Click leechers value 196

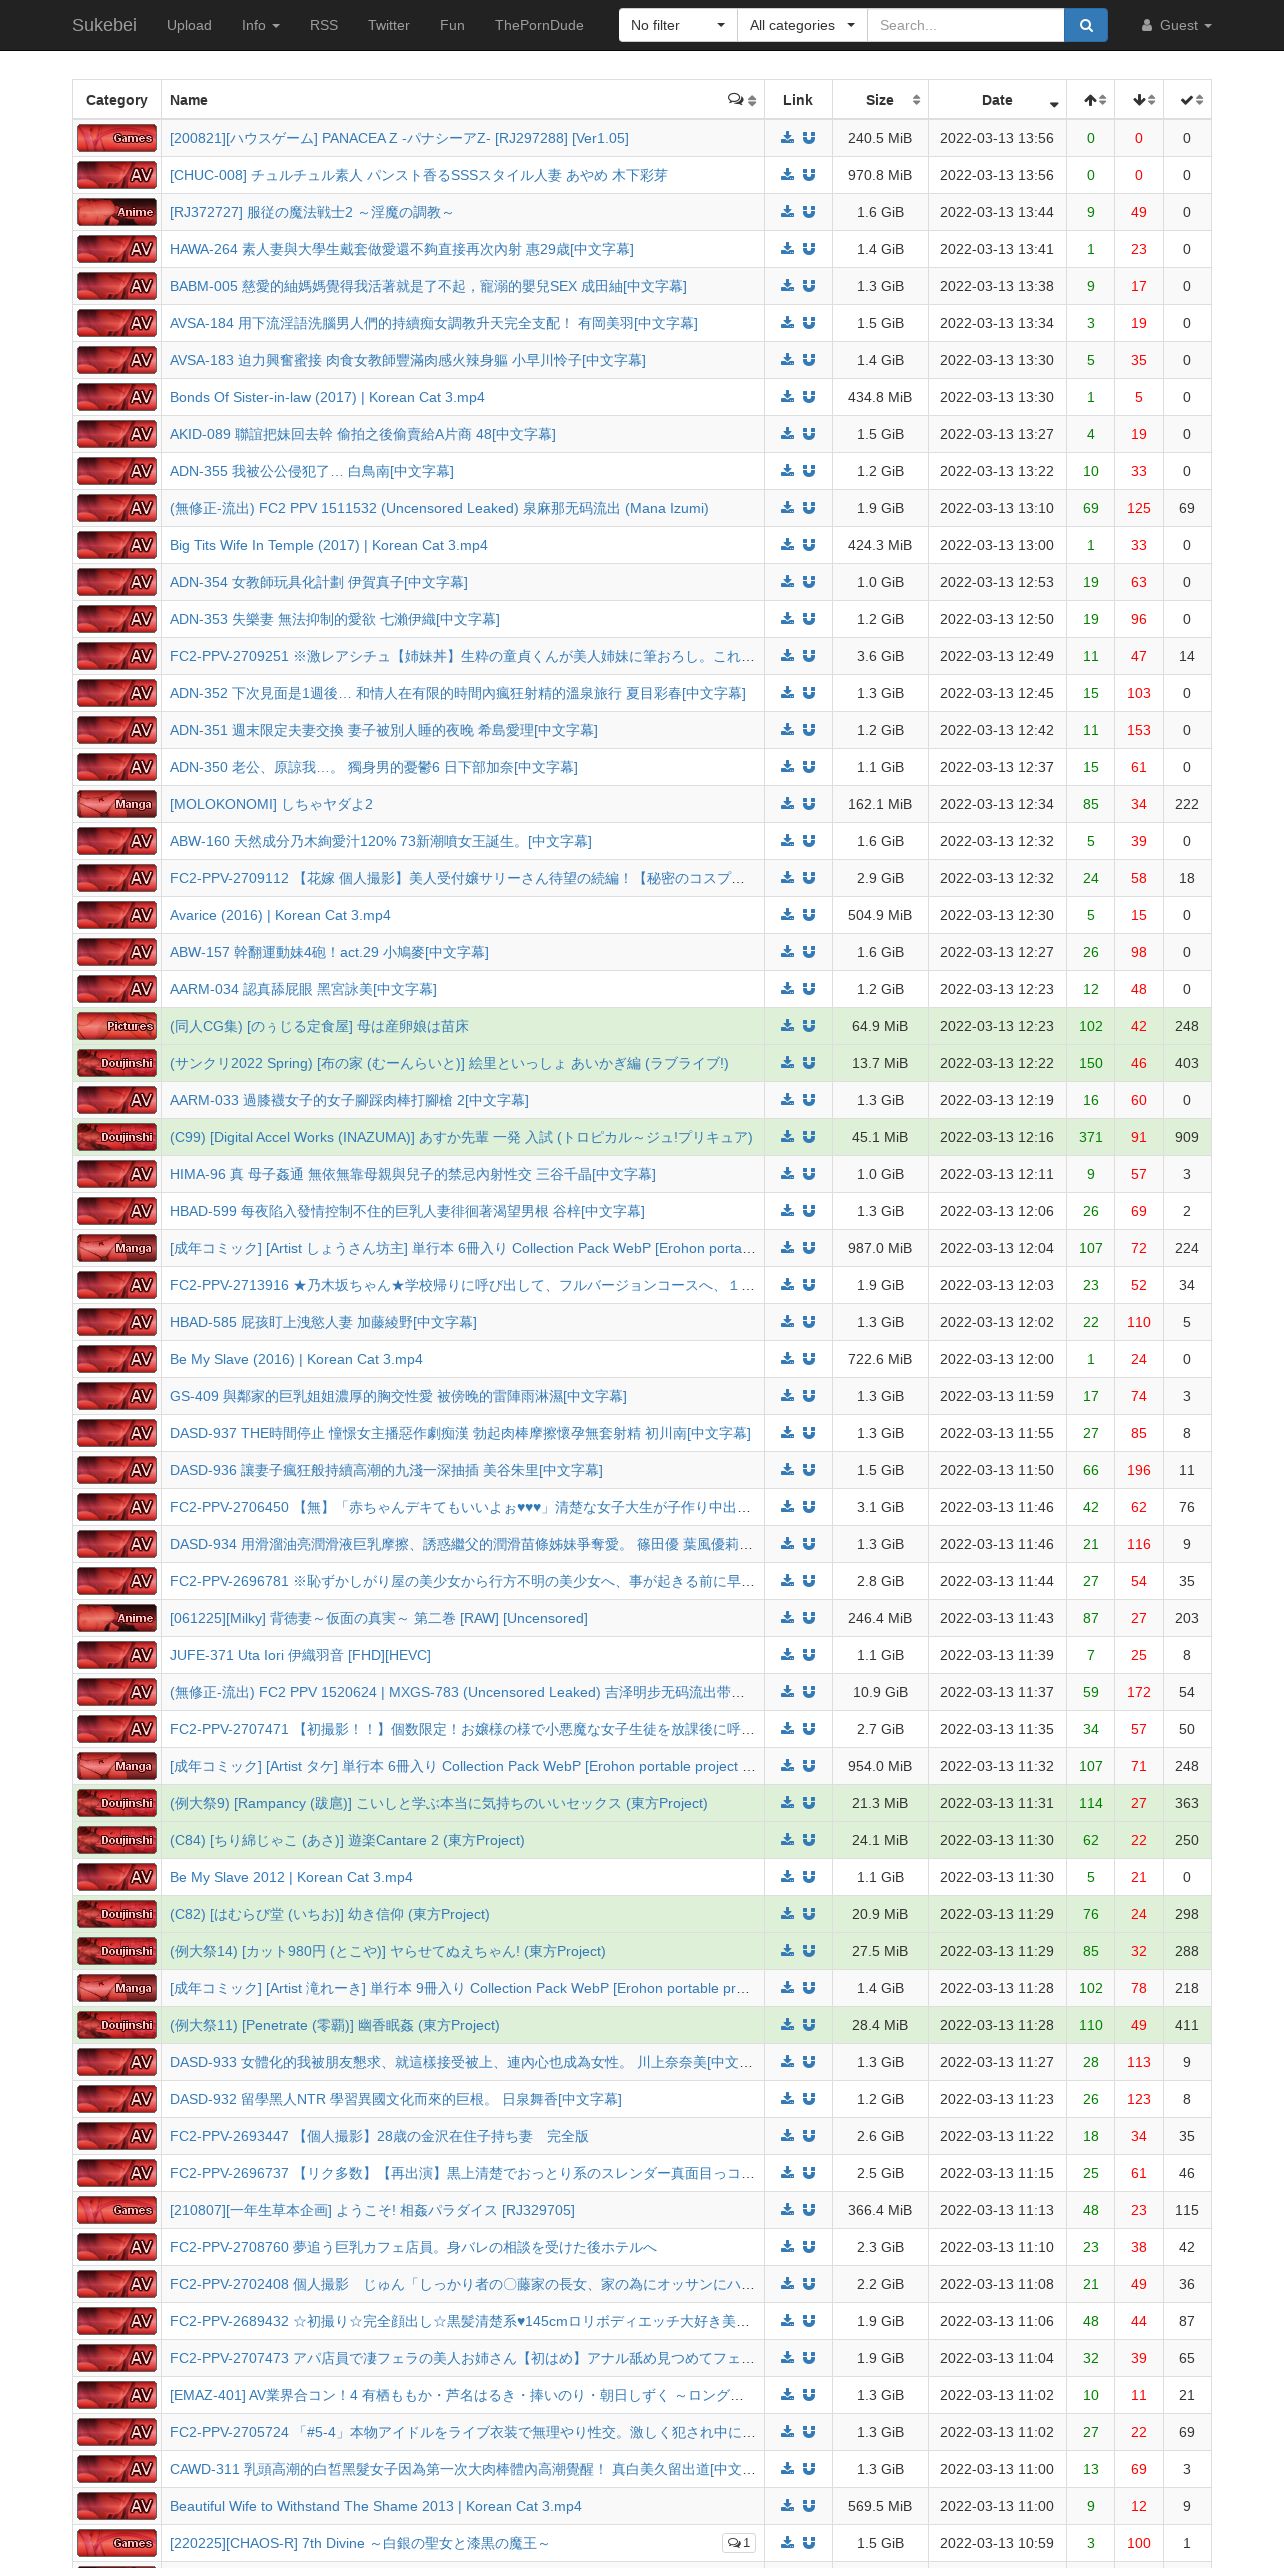(x=1139, y=1470)
